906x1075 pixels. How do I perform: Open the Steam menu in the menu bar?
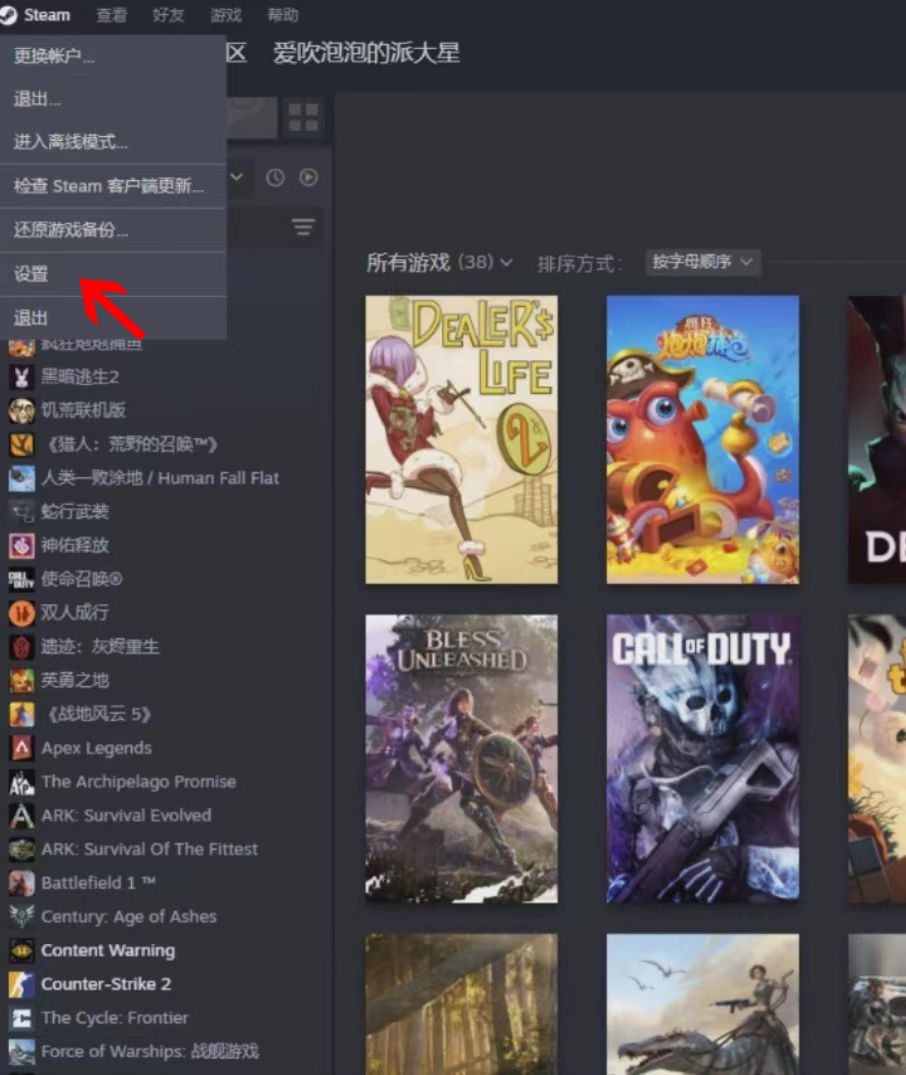tap(36, 14)
